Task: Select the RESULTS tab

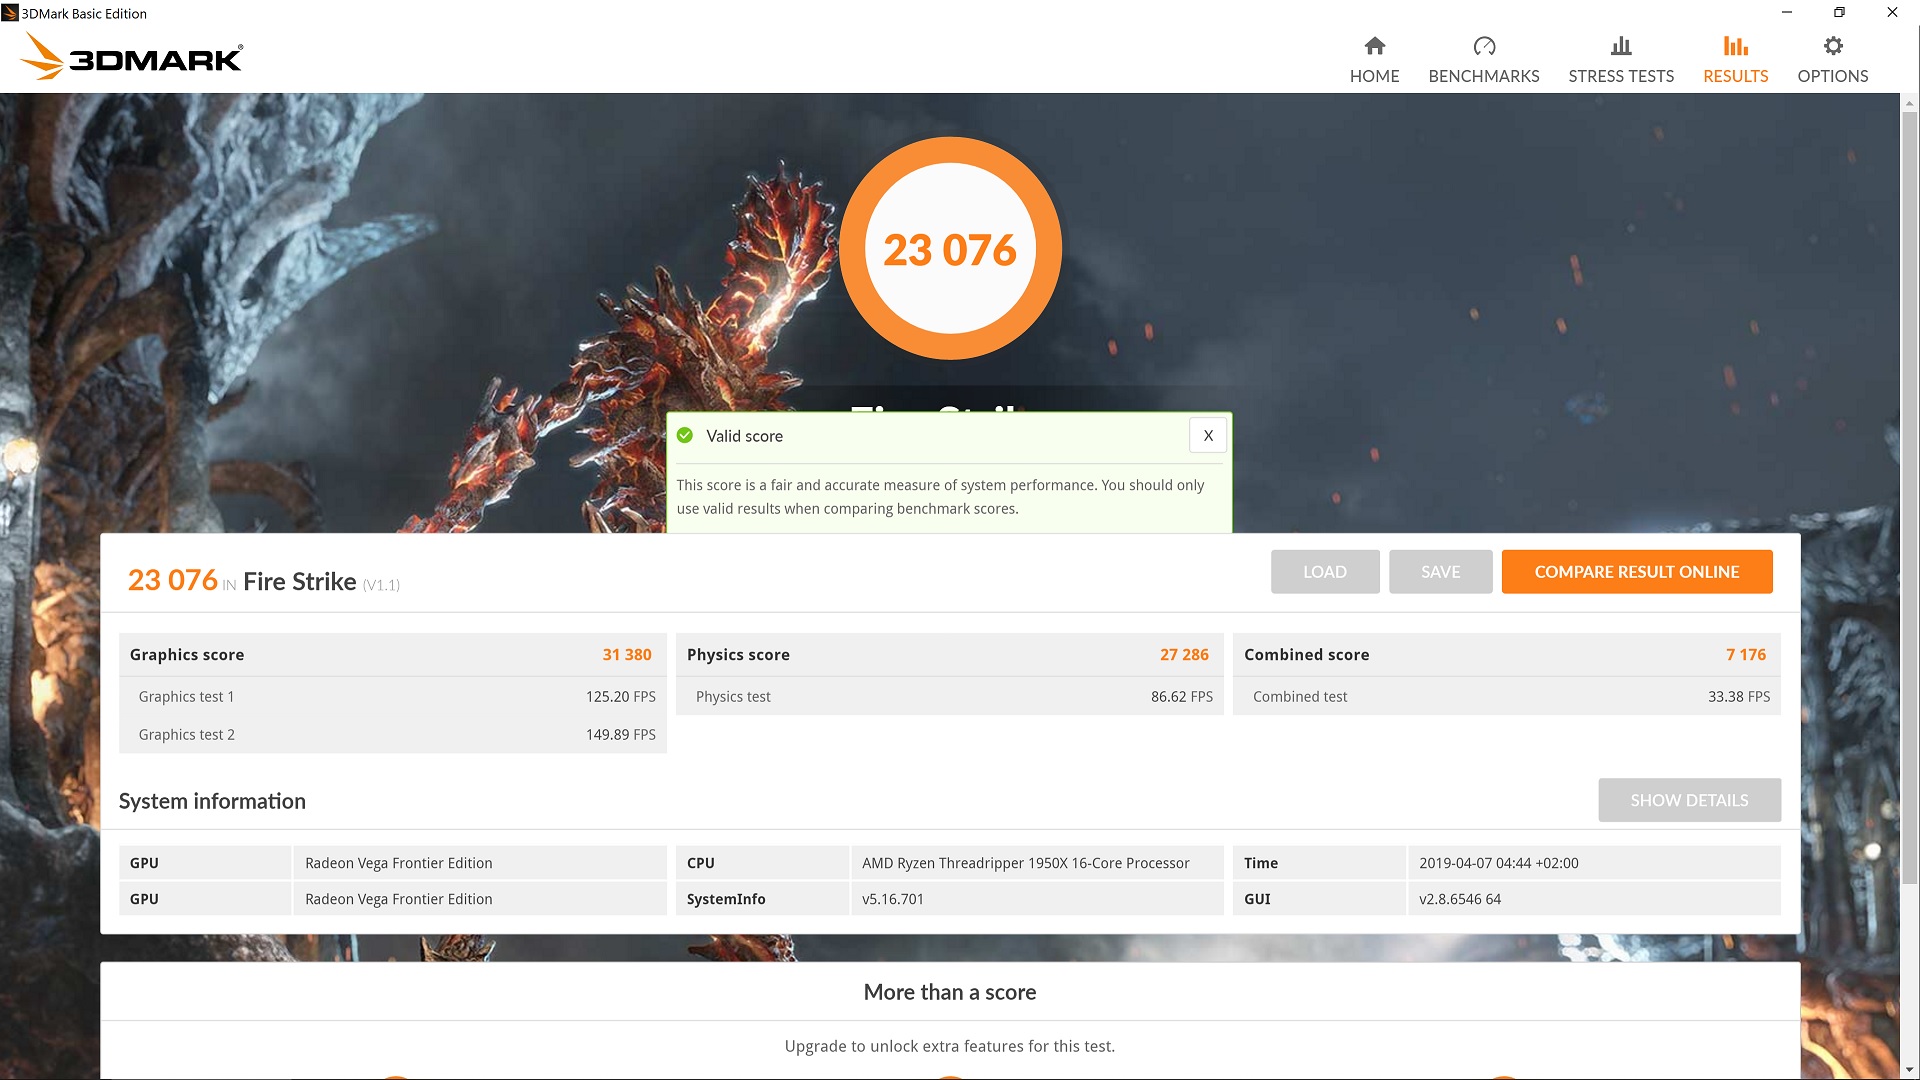Action: click(x=1735, y=60)
